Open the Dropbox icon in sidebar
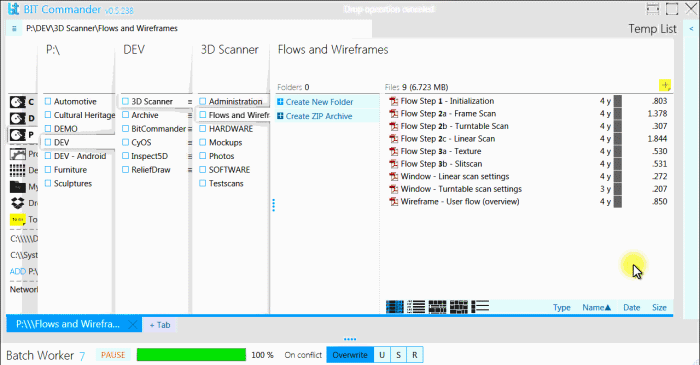700x365 pixels. (x=17, y=203)
